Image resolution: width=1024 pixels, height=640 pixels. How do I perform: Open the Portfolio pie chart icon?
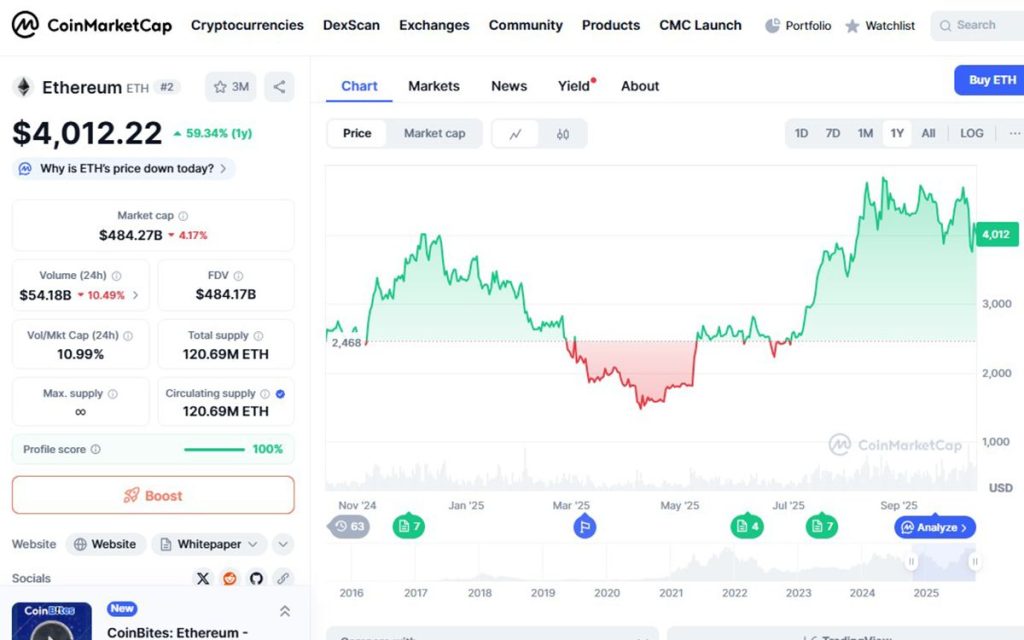(773, 25)
